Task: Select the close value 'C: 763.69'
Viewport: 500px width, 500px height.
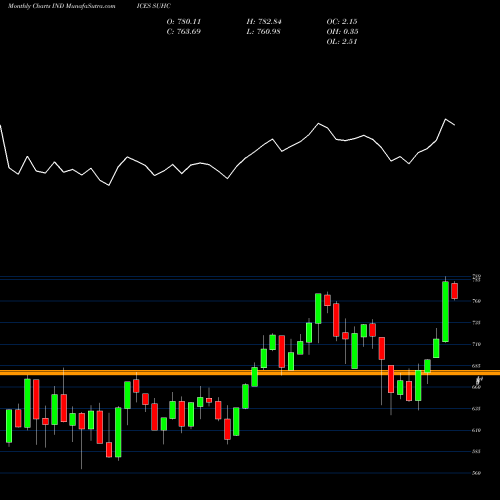Action: point(184,32)
